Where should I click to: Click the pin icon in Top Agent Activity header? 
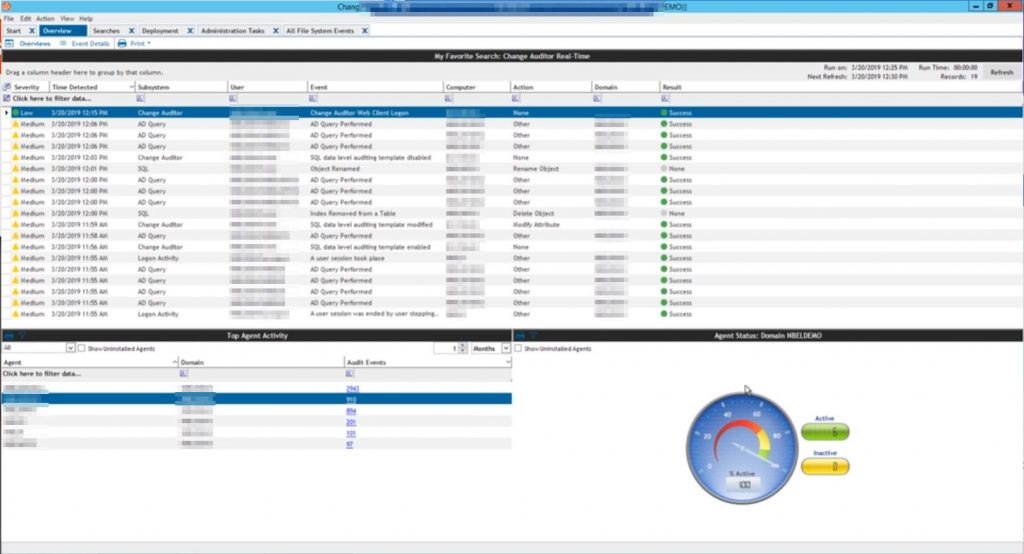click(7, 337)
